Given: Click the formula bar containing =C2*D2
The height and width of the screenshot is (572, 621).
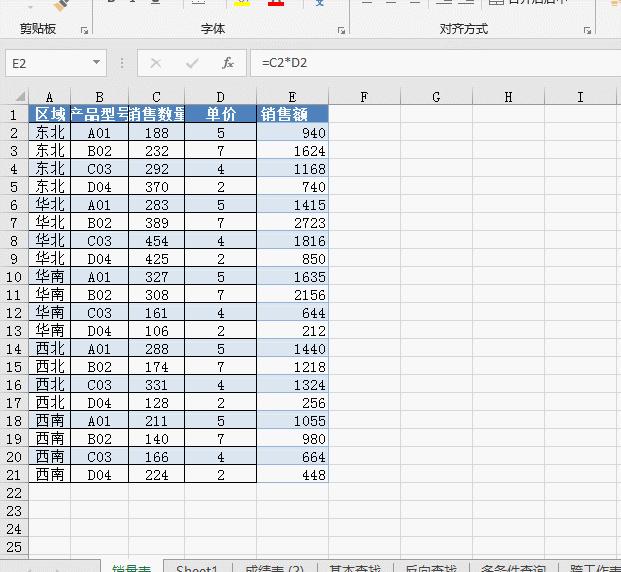Looking at the screenshot, I should tap(436, 63).
